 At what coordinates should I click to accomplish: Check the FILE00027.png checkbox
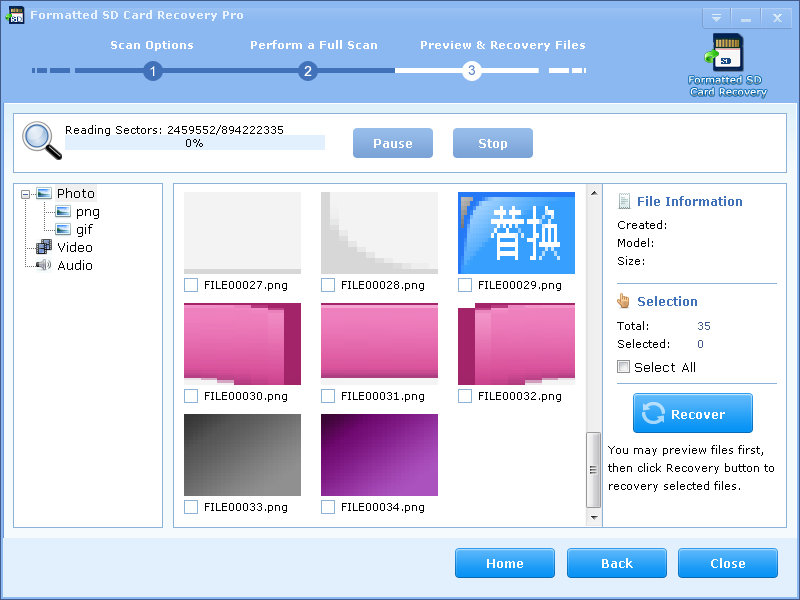191,286
